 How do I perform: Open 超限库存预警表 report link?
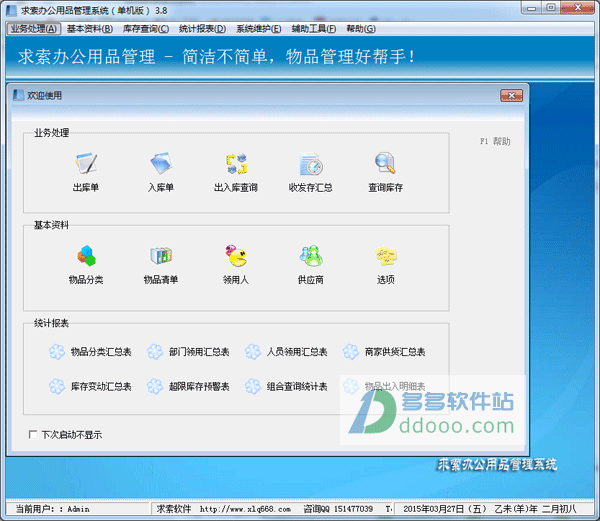(x=199, y=386)
